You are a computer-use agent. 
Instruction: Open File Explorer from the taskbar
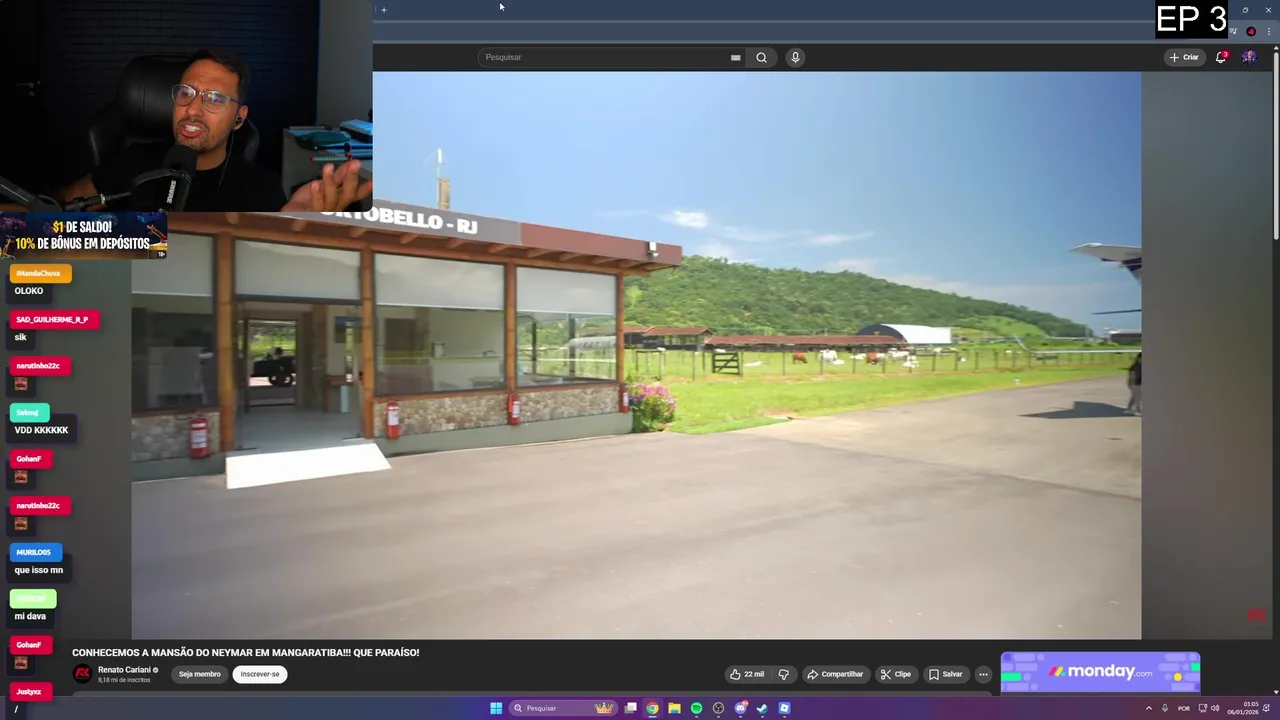pos(674,708)
